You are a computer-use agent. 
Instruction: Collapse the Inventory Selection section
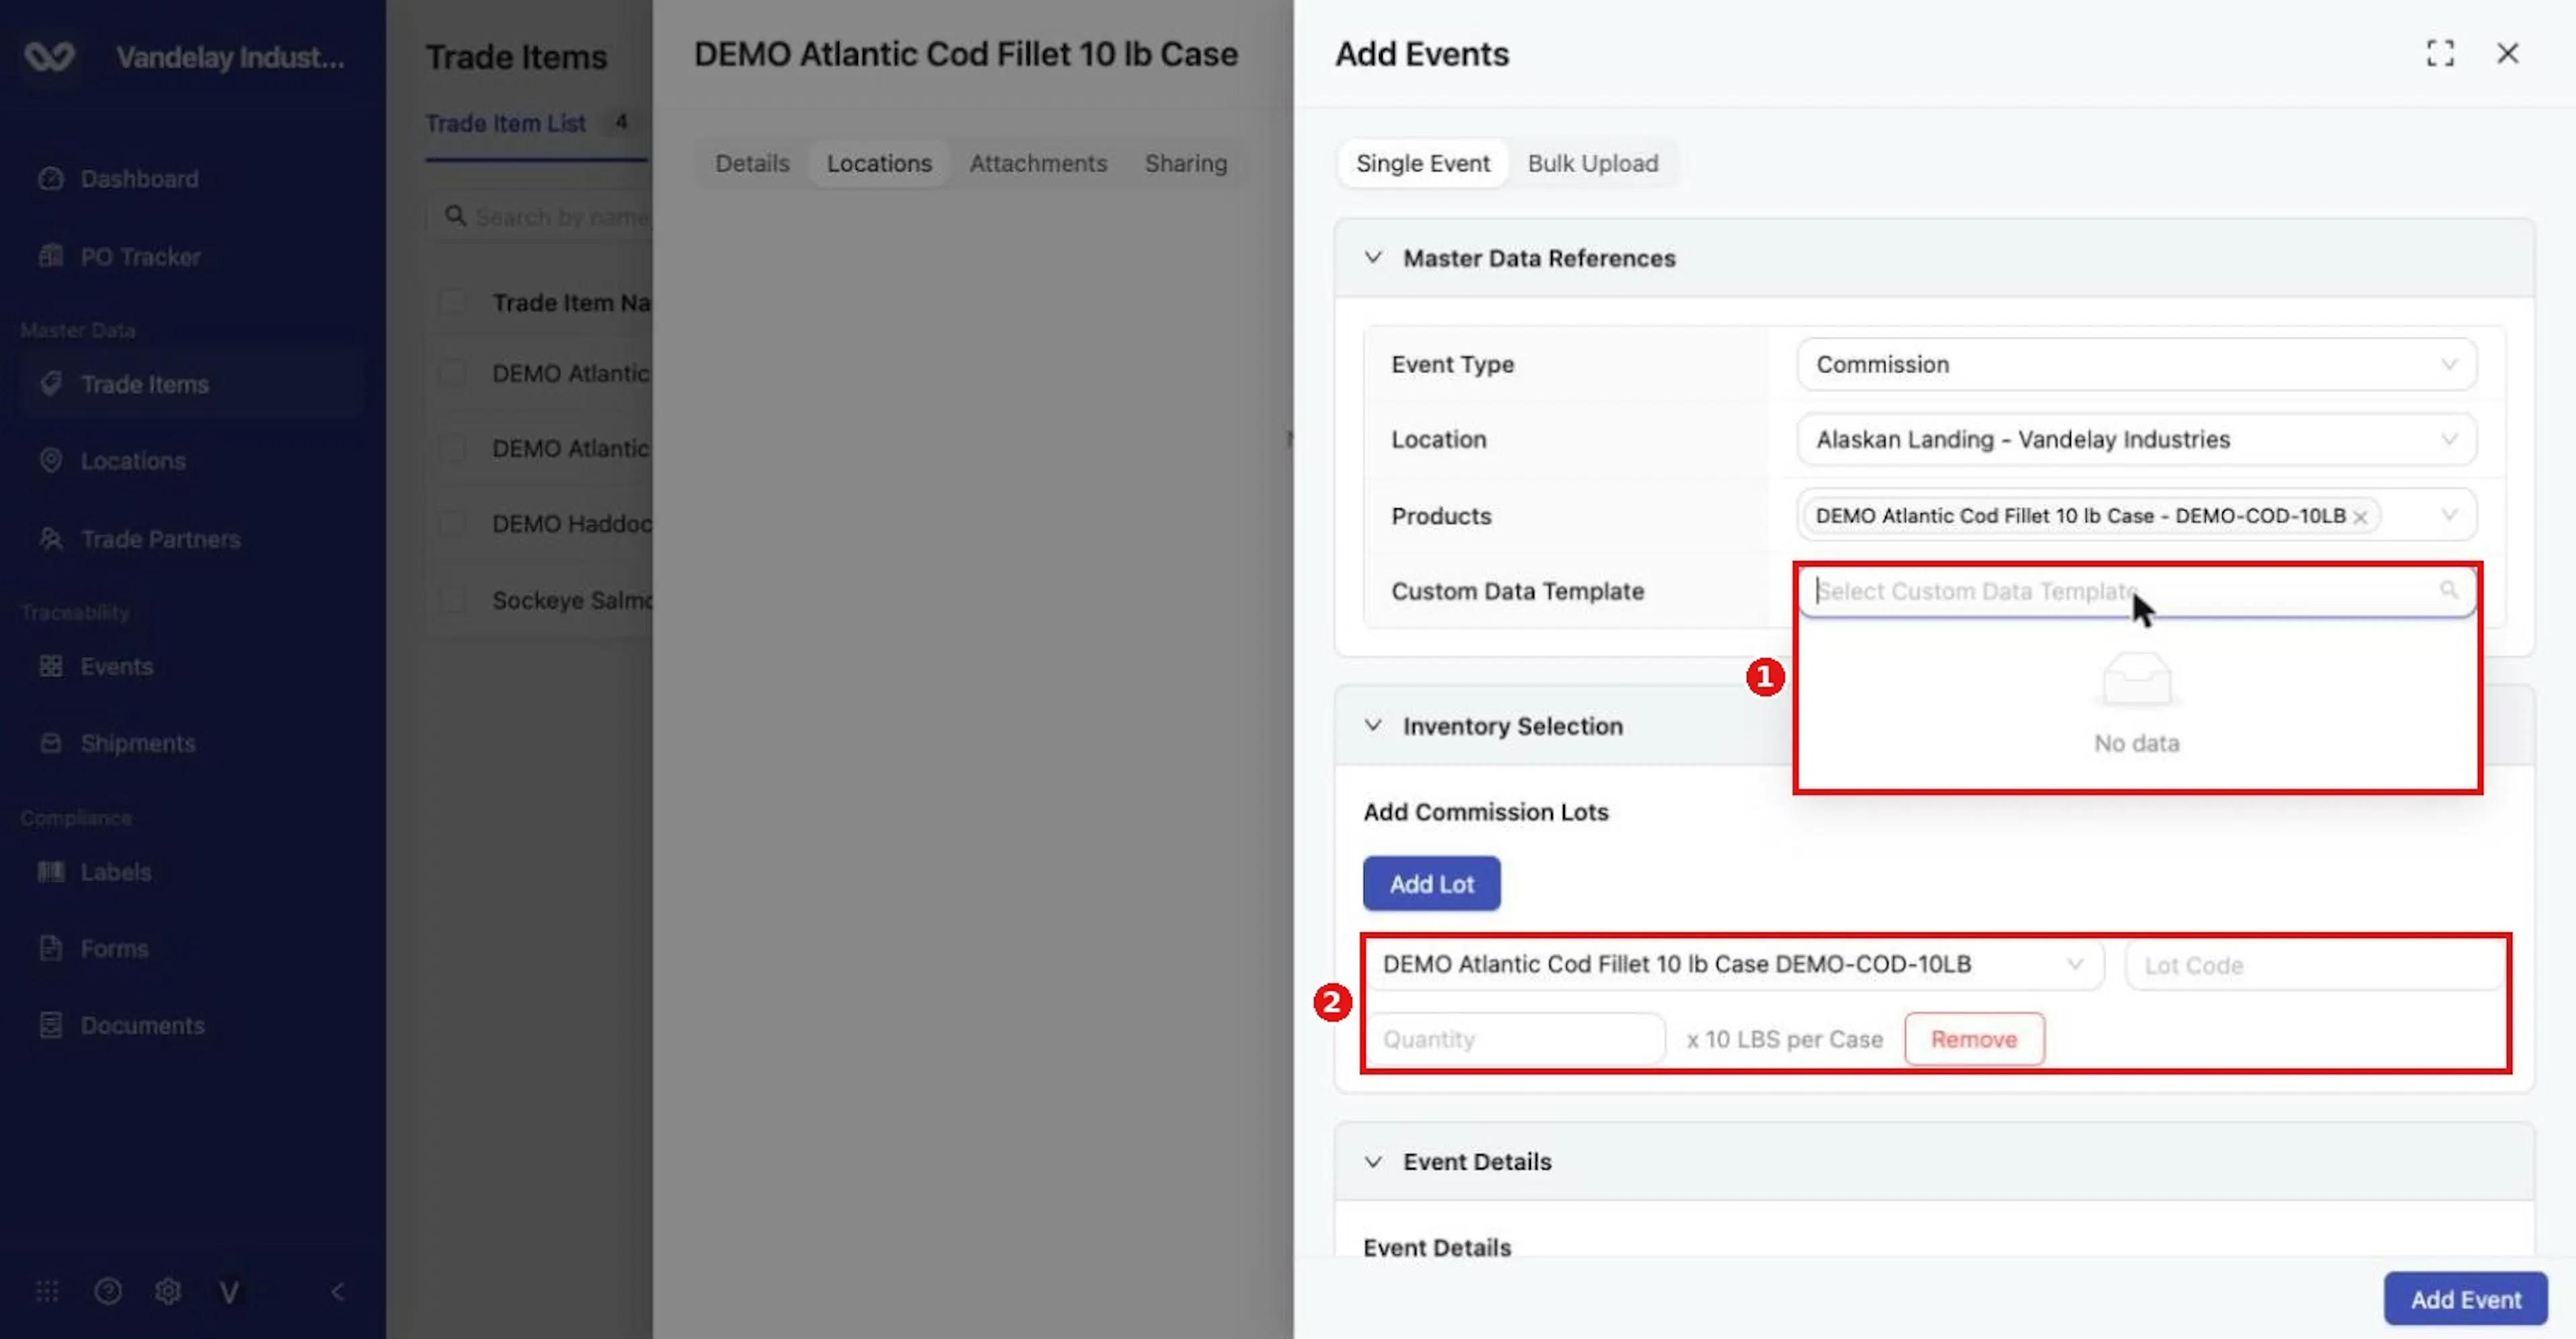pyautogui.click(x=1373, y=725)
